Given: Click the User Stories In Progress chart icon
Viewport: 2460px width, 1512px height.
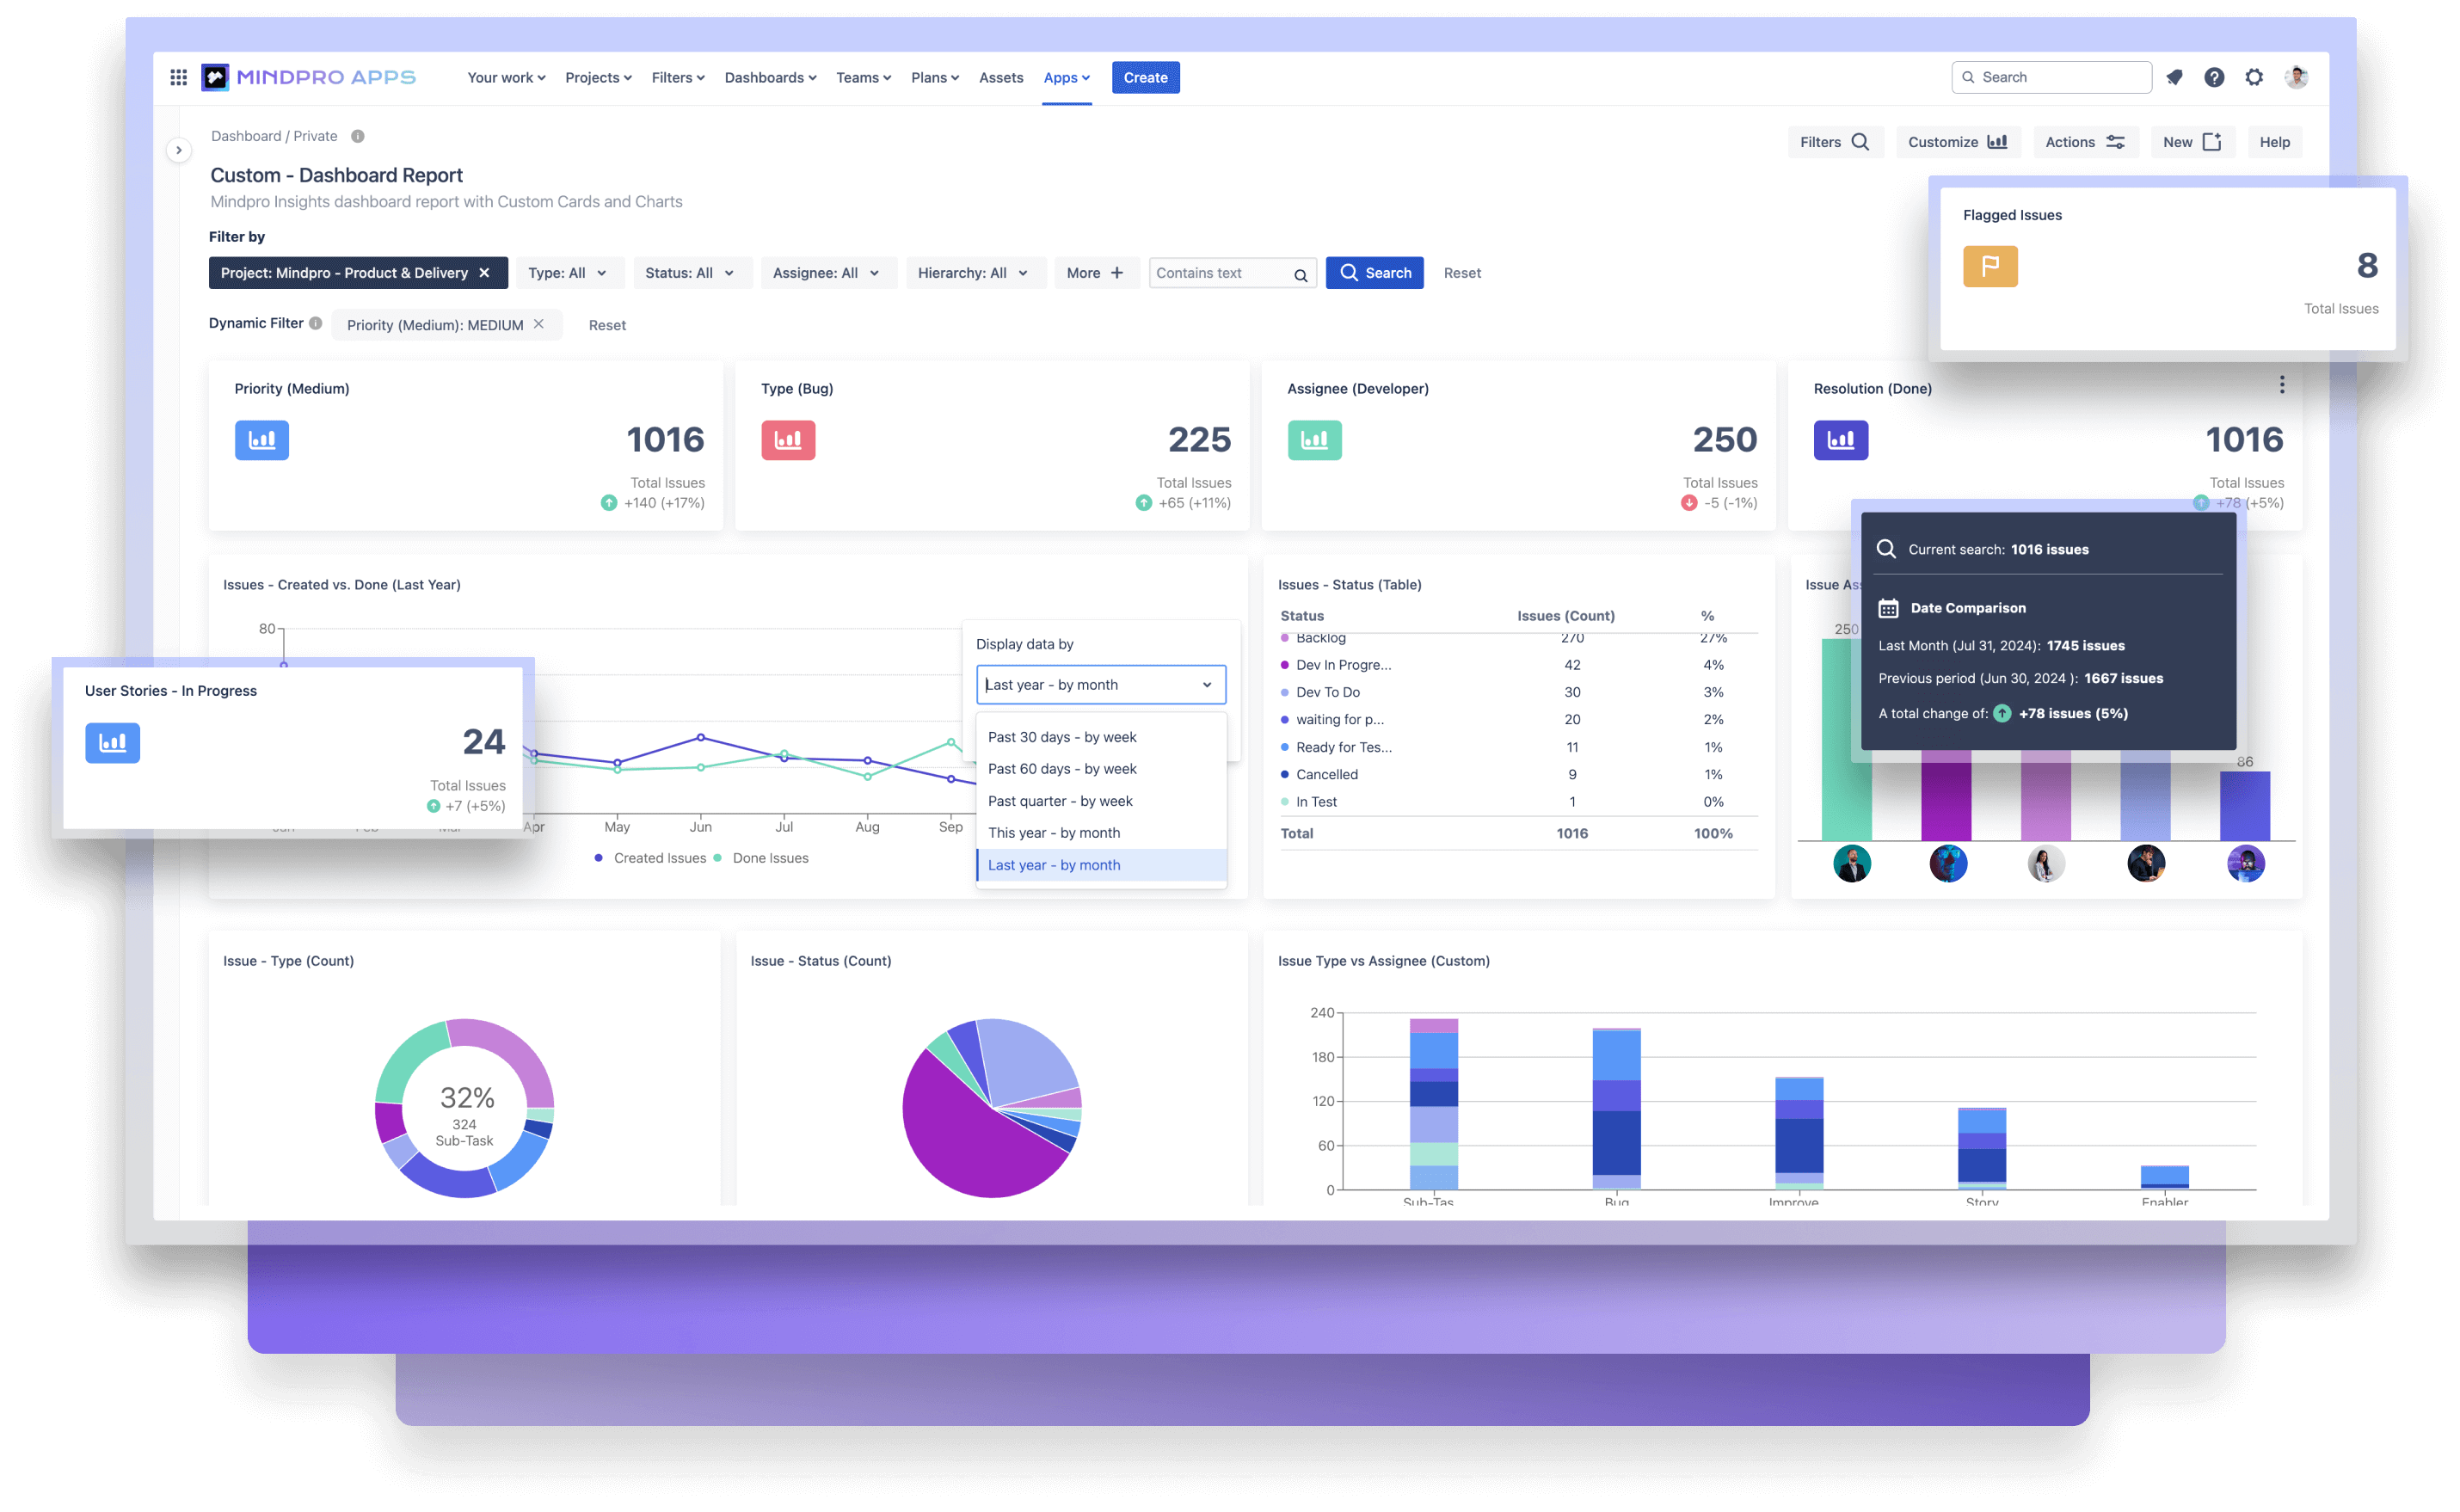Looking at the screenshot, I should 113,745.
